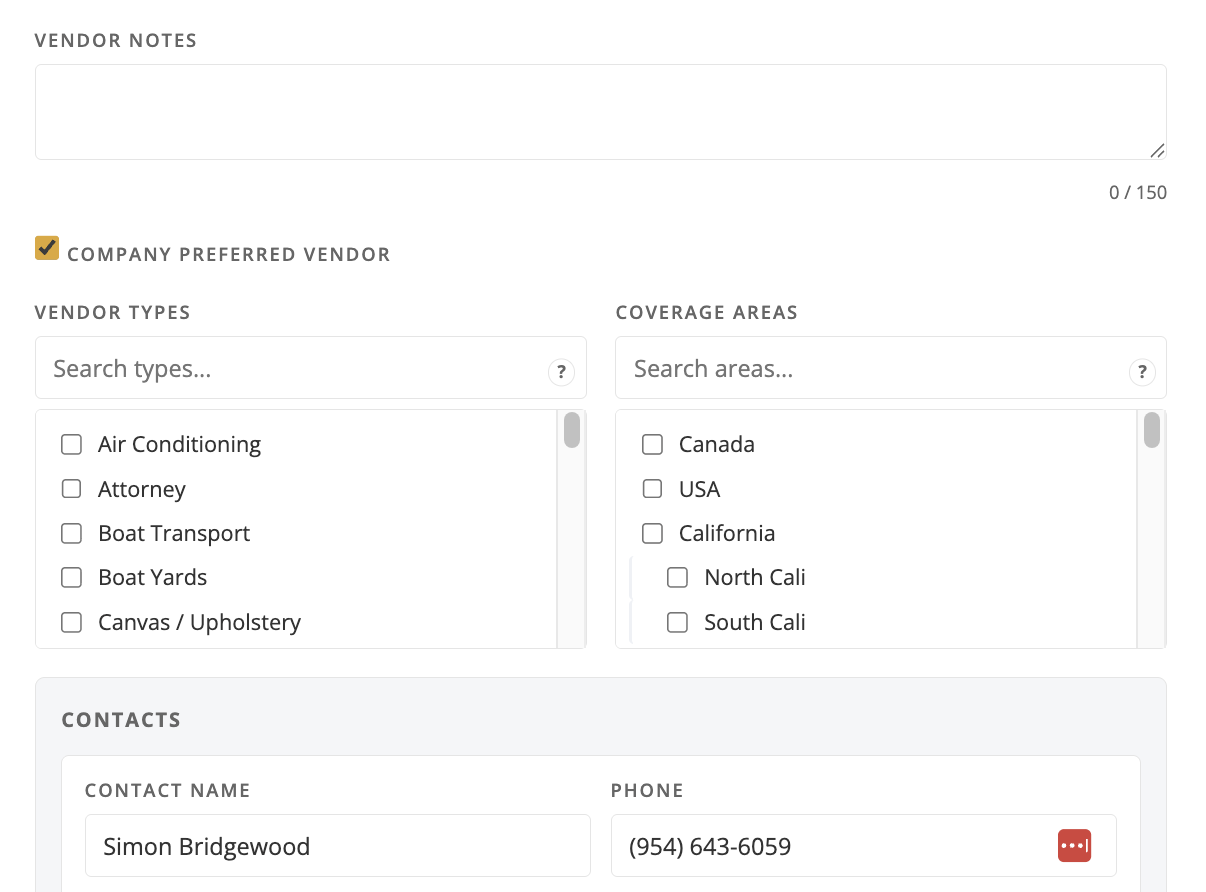This screenshot has height=892, width=1206.
Task: Check the North Cali coverage area
Action: pos(677,577)
